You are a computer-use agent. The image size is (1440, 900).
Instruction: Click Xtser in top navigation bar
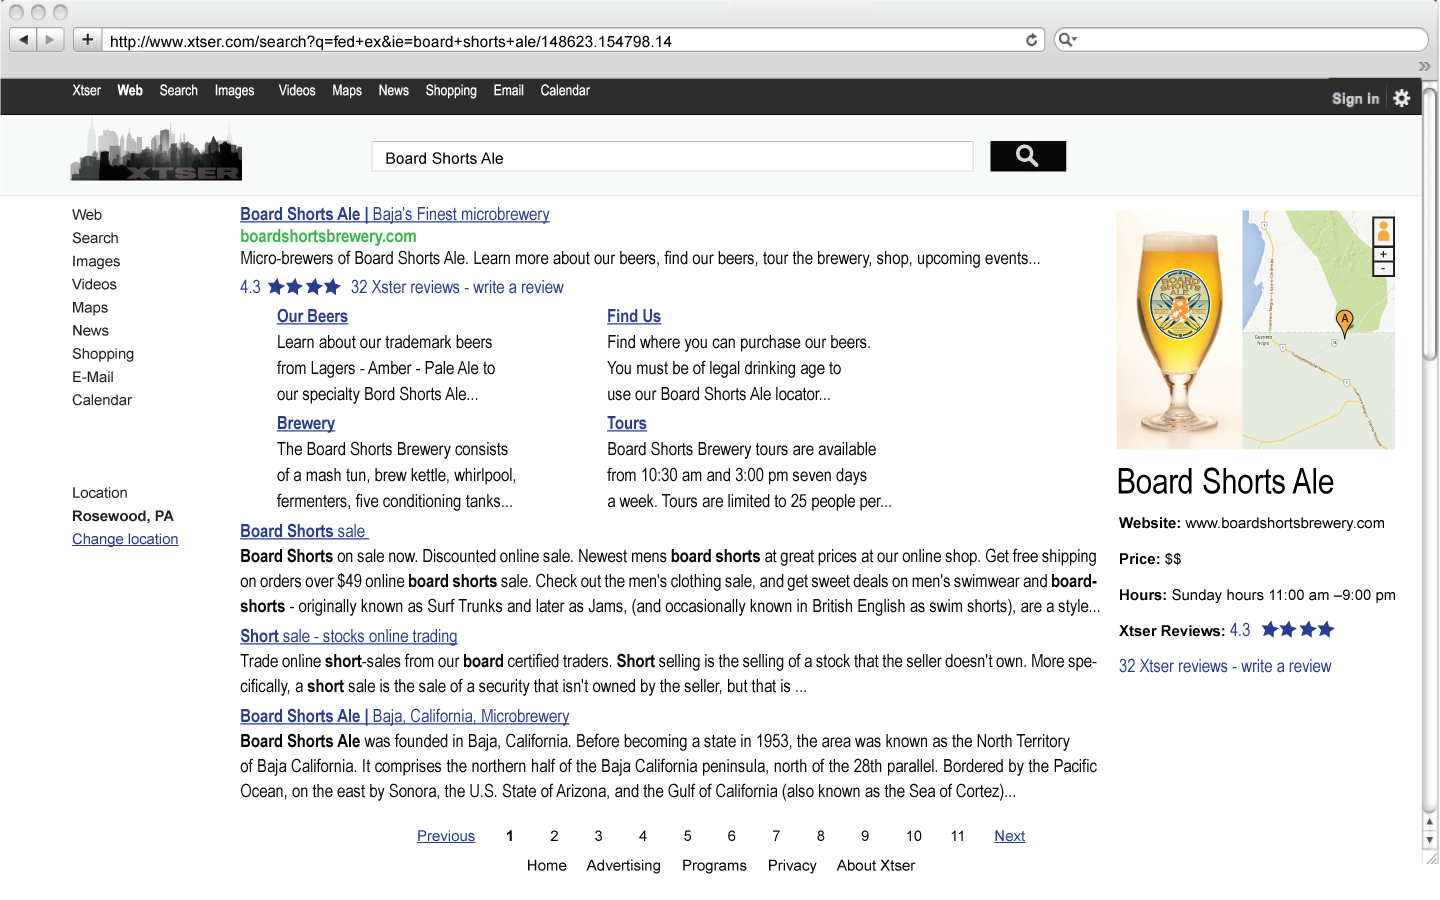86,90
